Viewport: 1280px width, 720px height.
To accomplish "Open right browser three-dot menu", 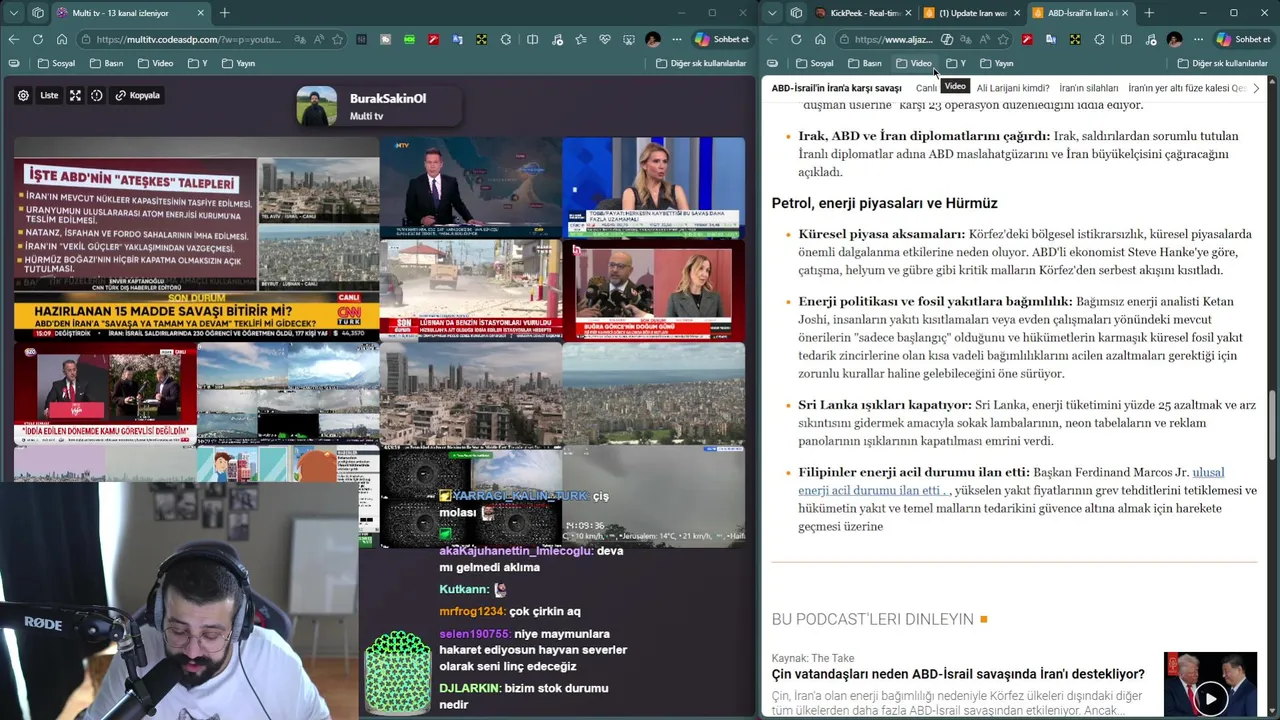I will coord(1198,39).
